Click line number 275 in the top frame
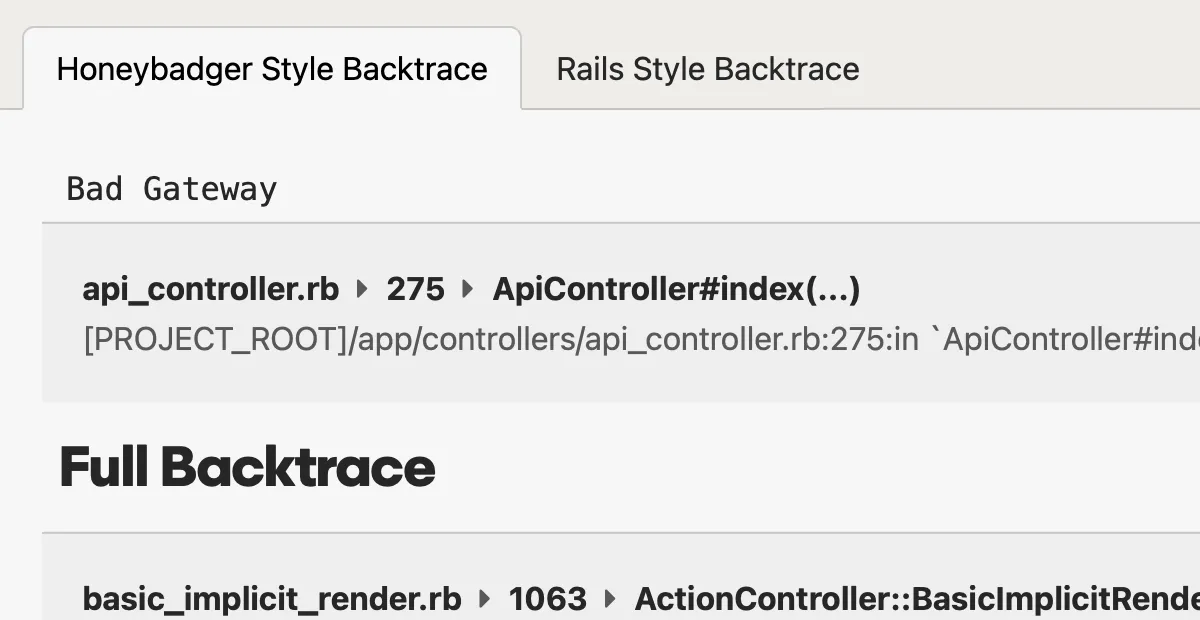The width and height of the screenshot is (1200, 620). click(x=414, y=289)
